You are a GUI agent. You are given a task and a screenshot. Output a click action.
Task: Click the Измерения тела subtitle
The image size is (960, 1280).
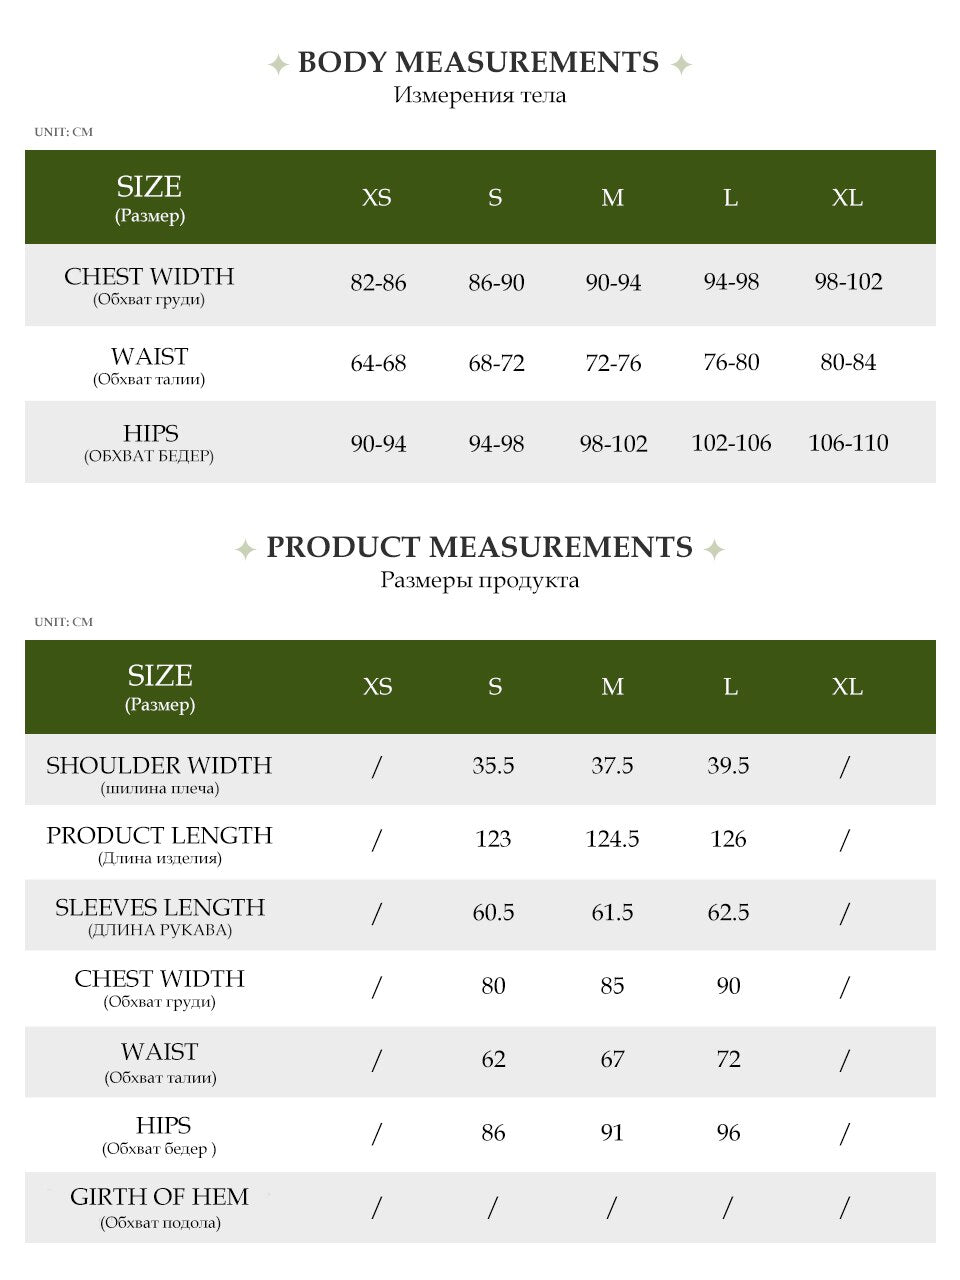point(480,96)
